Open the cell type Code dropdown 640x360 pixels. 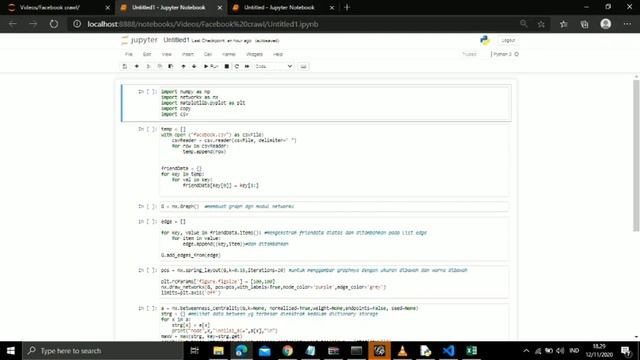(x=273, y=66)
